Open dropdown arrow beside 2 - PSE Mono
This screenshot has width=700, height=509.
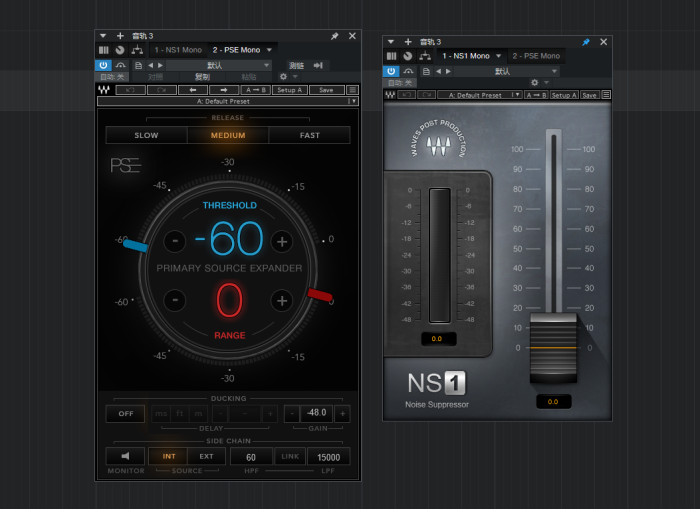click(x=269, y=50)
